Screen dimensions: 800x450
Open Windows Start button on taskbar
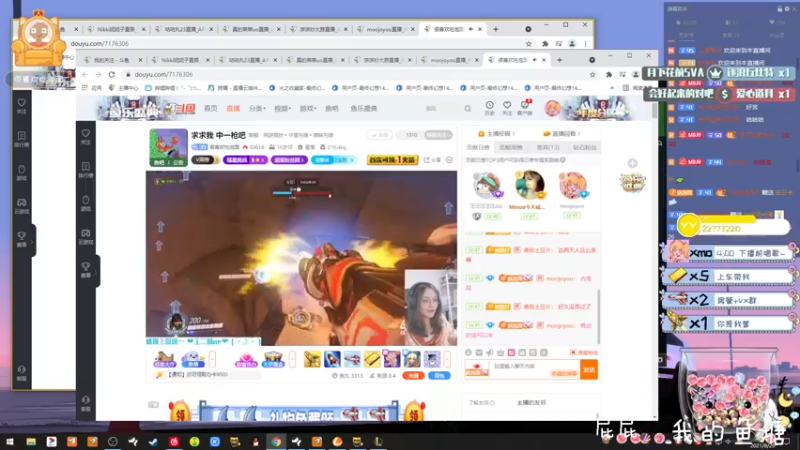point(10,442)
